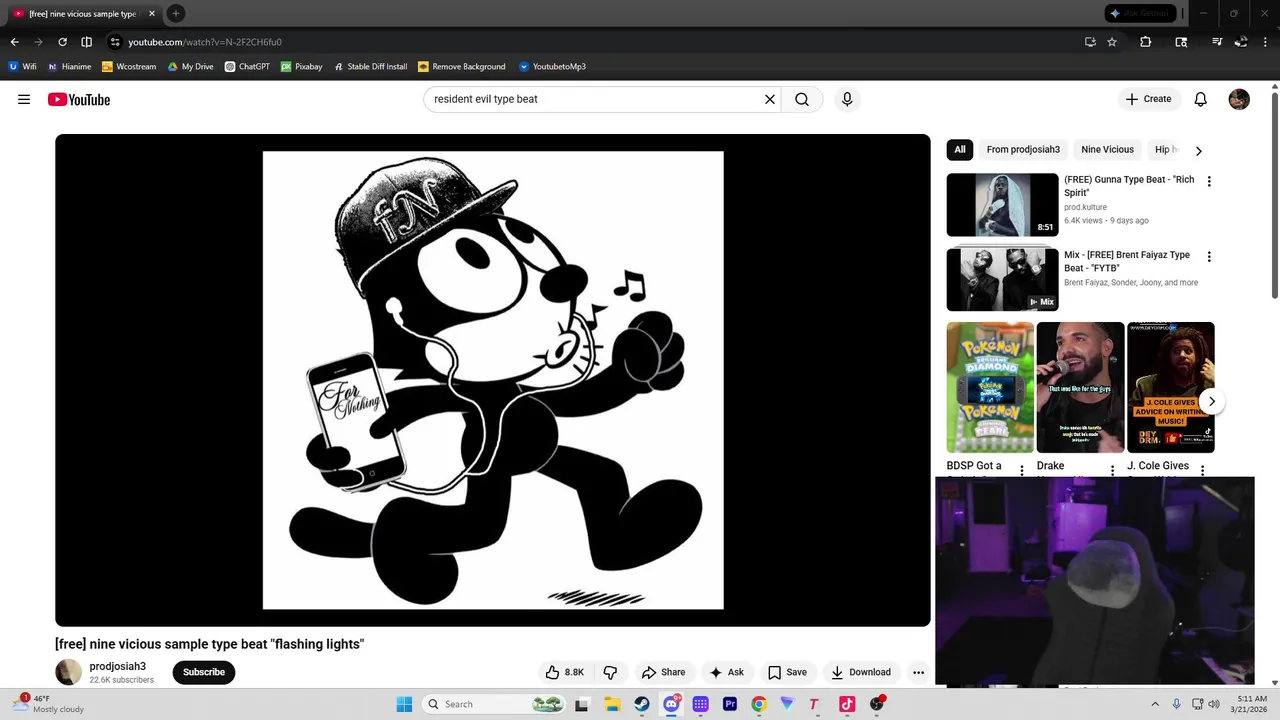The width and height of the screenshot is (1280, 720).
Task: Open Discord from the taskbar
Action: click(671, 704)
